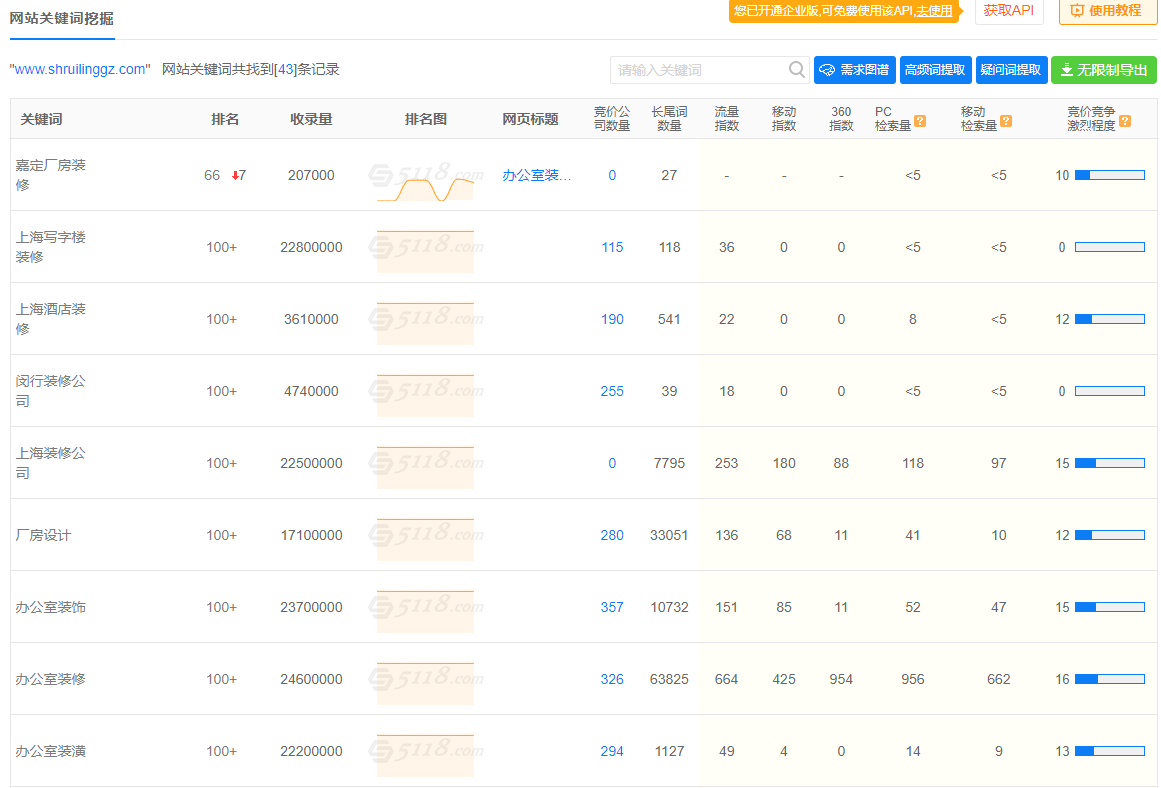View the ranking chart for 办公室装潢
Viewport: 1161px width, 788px height.
coord(425,755)
